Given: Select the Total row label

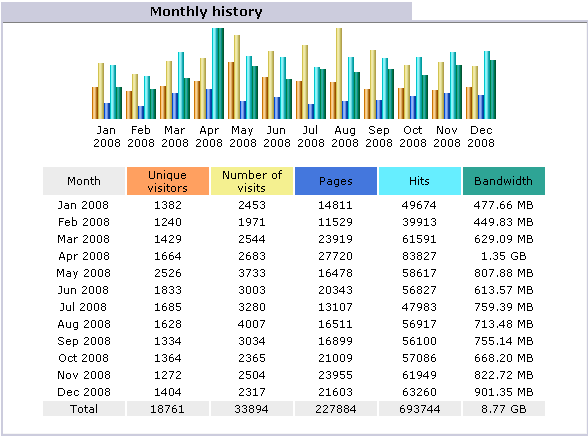Looking at the screenshot, I should point(84,409).
